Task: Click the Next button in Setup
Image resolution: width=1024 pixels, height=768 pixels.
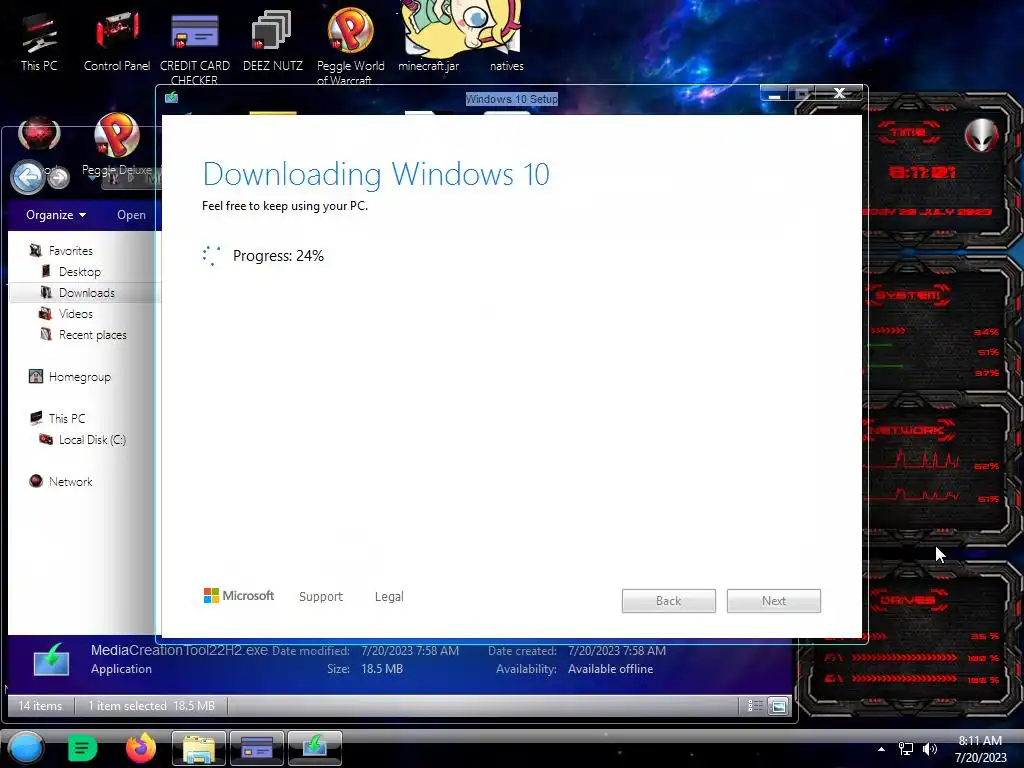Action: pos(774,601)
